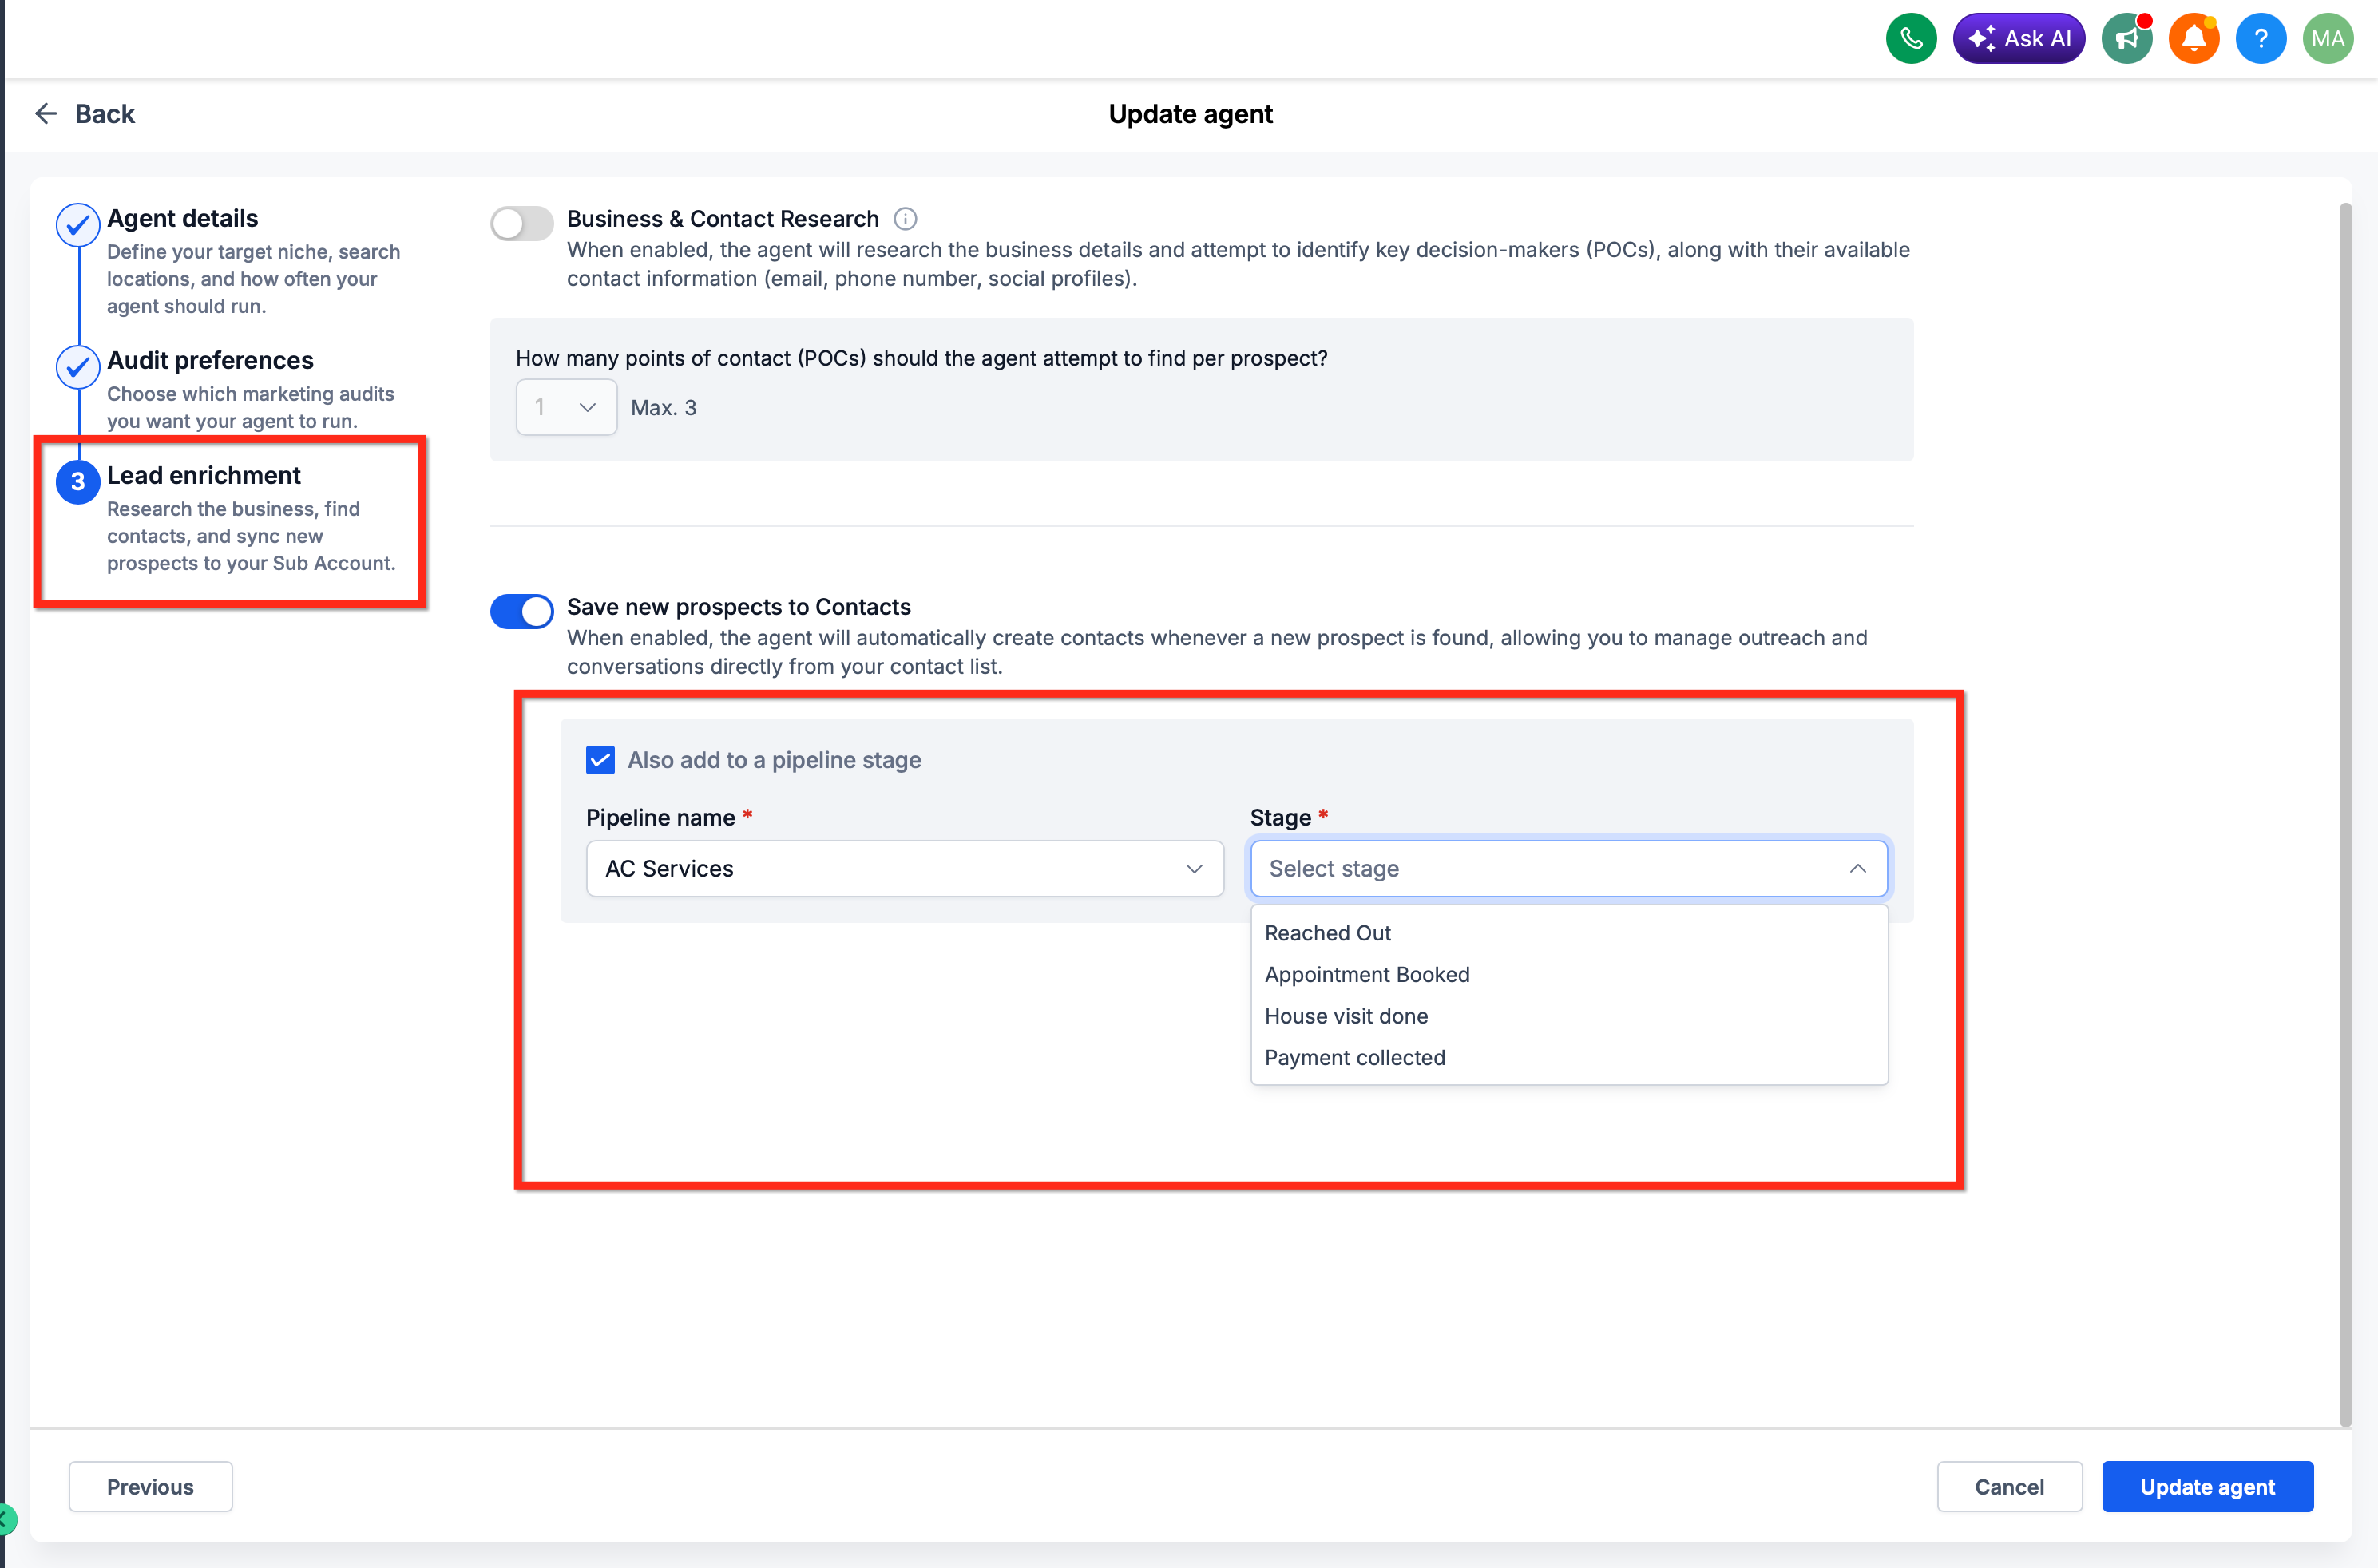This screenshot has width=2378, height=1568.
Task: Click the Max. 3 label
Action: click(x=663, y=408)
